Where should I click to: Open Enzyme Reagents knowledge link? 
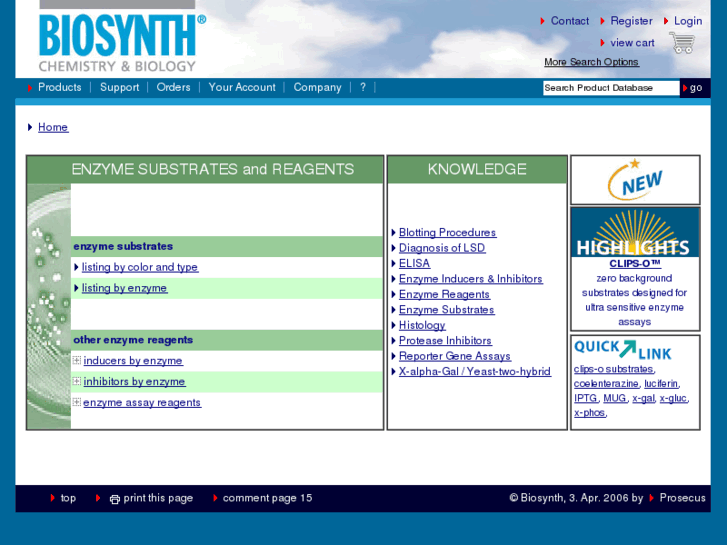click(444, 294)
